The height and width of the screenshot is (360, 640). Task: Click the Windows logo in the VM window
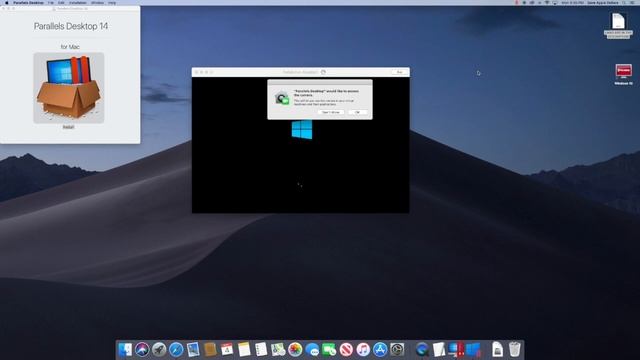coord(302,130)
